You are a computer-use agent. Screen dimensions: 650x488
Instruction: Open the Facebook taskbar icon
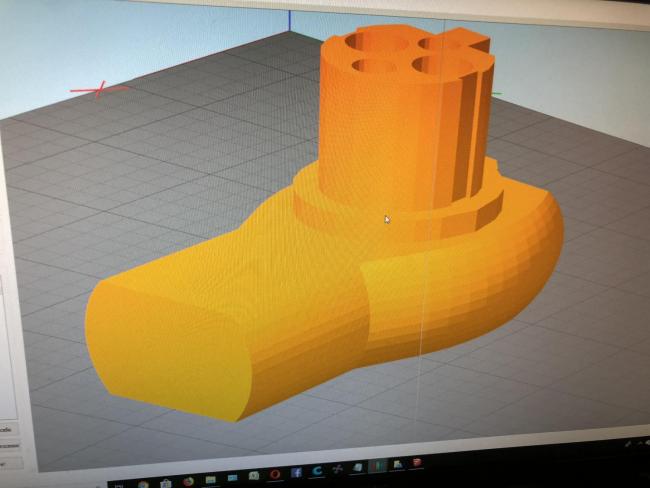(x=297, y=473)
